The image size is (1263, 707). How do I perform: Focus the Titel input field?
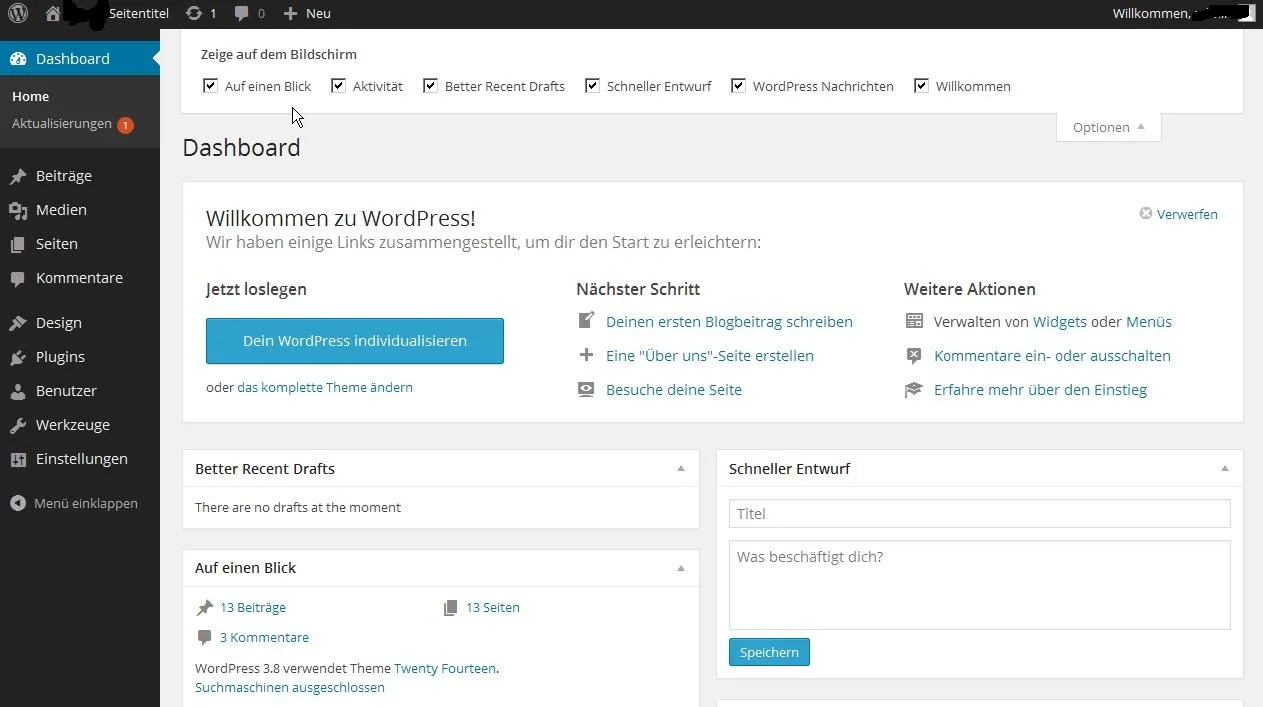[x=980, y=513]
